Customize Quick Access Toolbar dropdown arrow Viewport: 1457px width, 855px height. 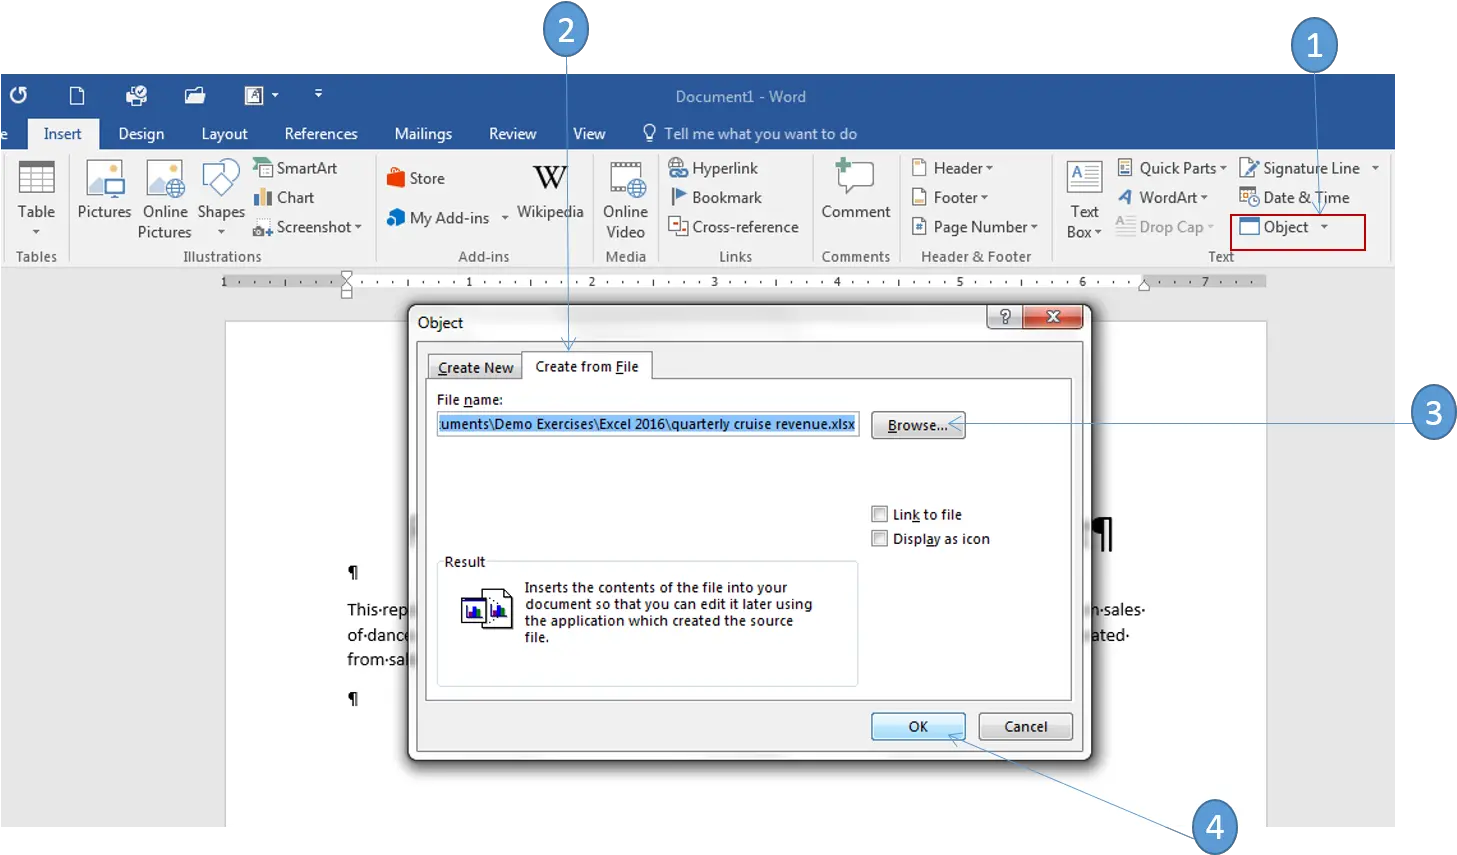click(x=318, y=94)
